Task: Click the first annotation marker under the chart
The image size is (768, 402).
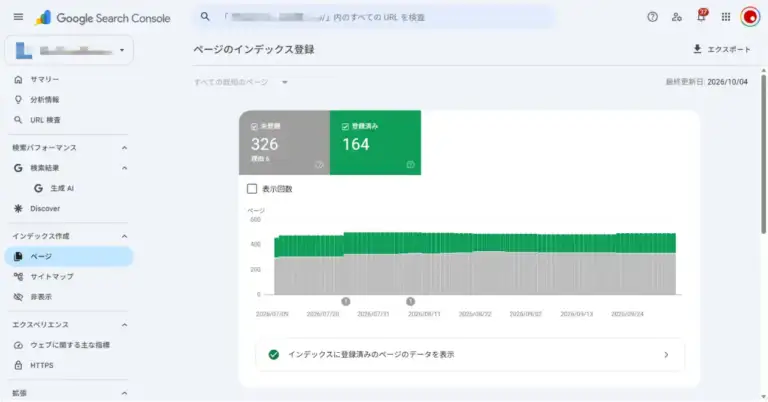Action: [346, 302]
